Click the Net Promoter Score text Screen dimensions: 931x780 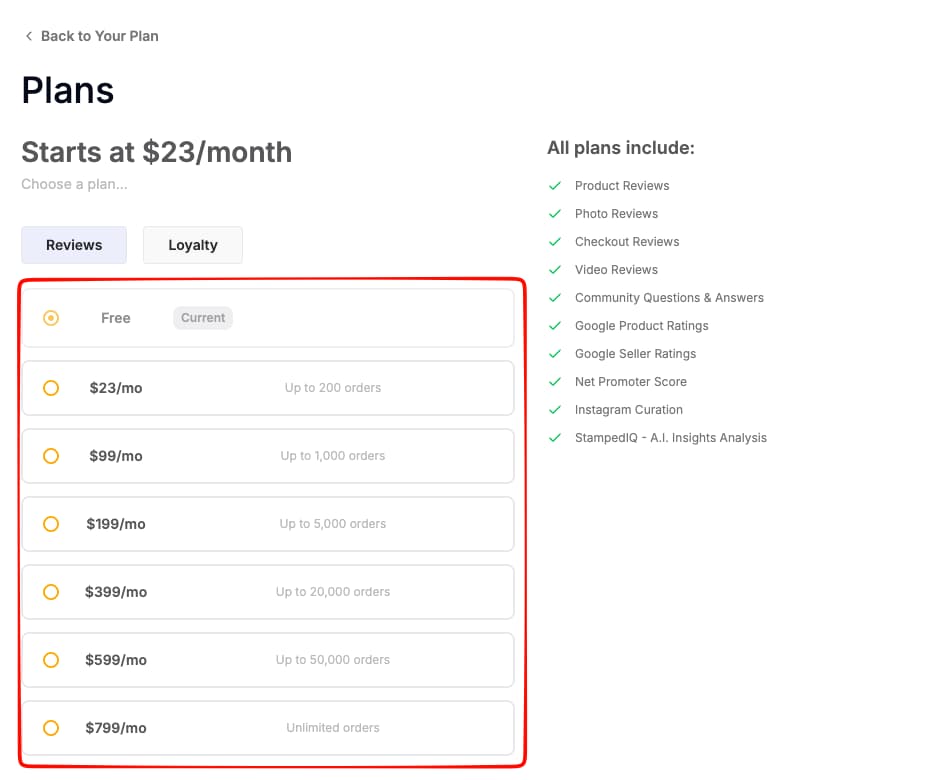631,382
